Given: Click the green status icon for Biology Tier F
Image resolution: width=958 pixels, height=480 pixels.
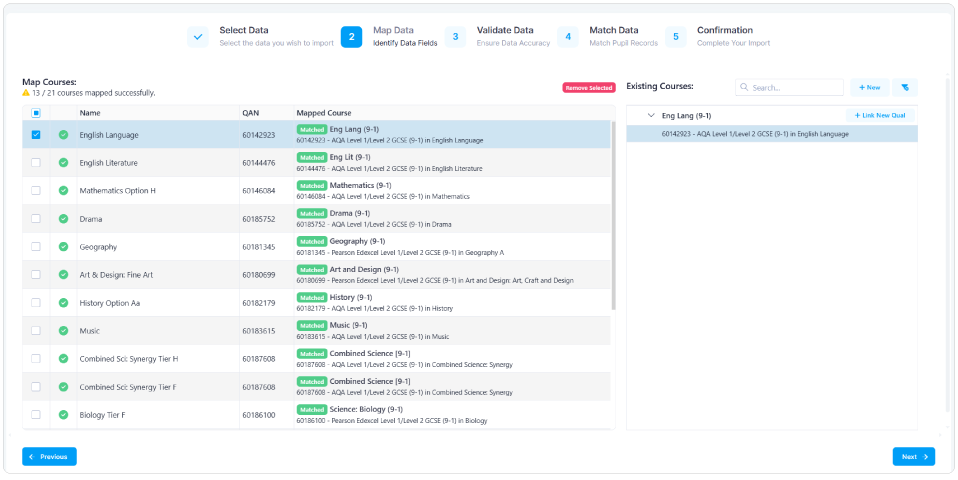Looking at the screenshot, I should coord(63,415).
